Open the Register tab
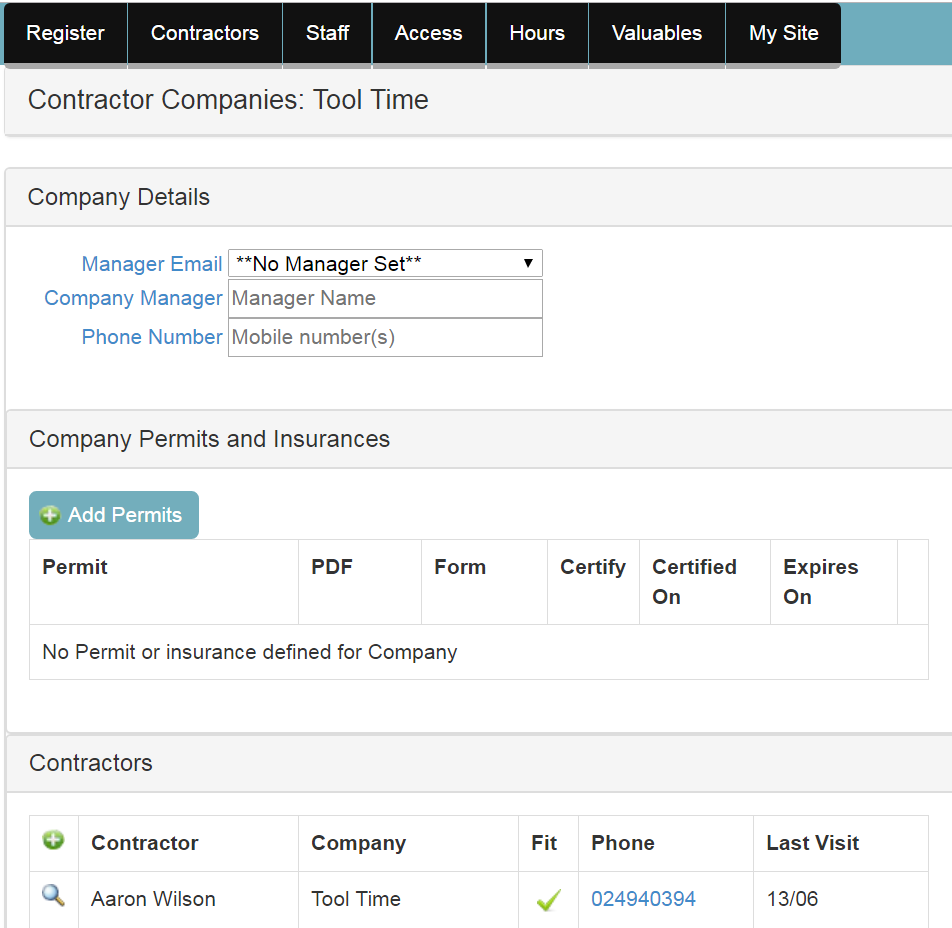This screenshot has width=952, height=928. click(x=65, y=33)
